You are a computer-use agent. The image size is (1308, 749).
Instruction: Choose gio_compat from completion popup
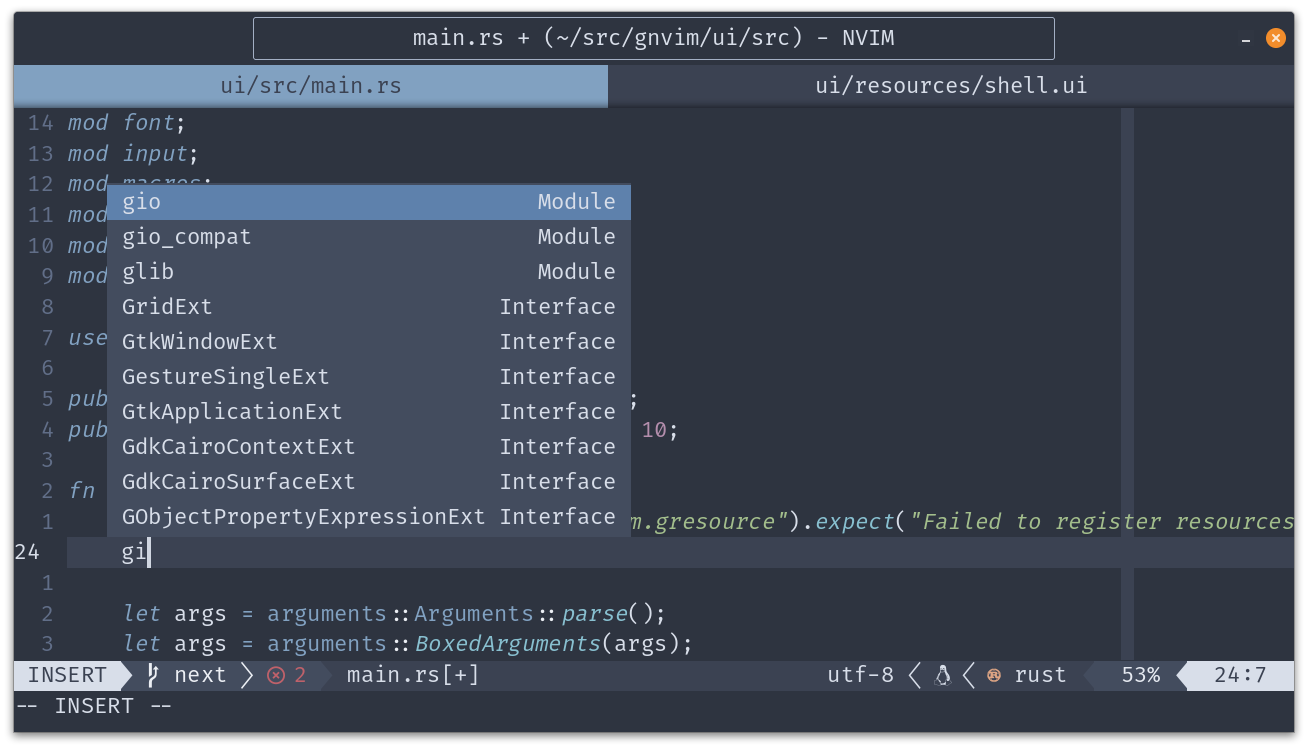[368, 237]
